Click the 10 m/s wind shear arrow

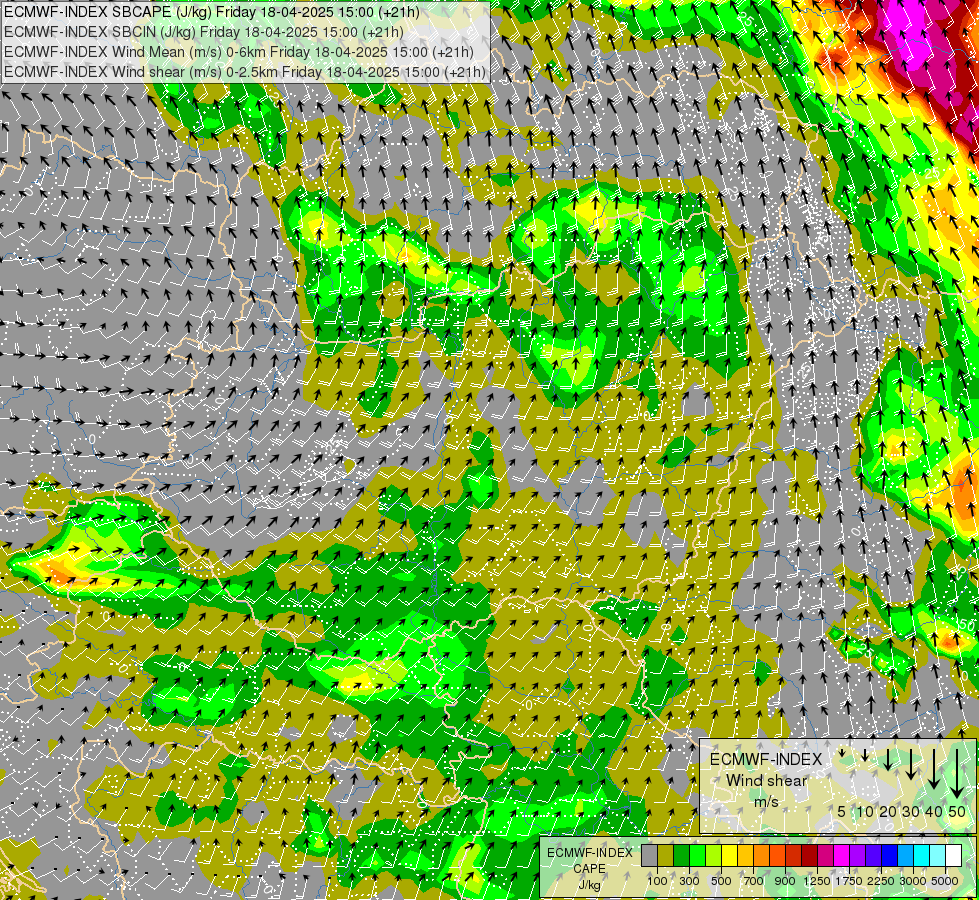(x=865, y=755)
